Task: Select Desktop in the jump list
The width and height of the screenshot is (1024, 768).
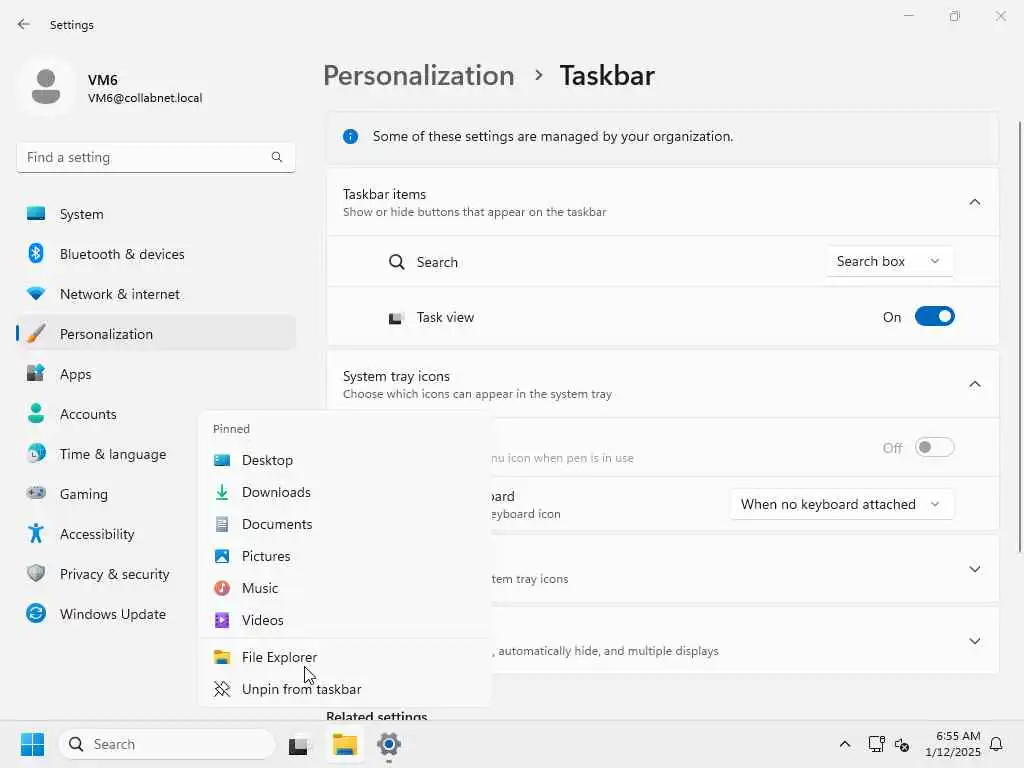Action: coord(344,460)
